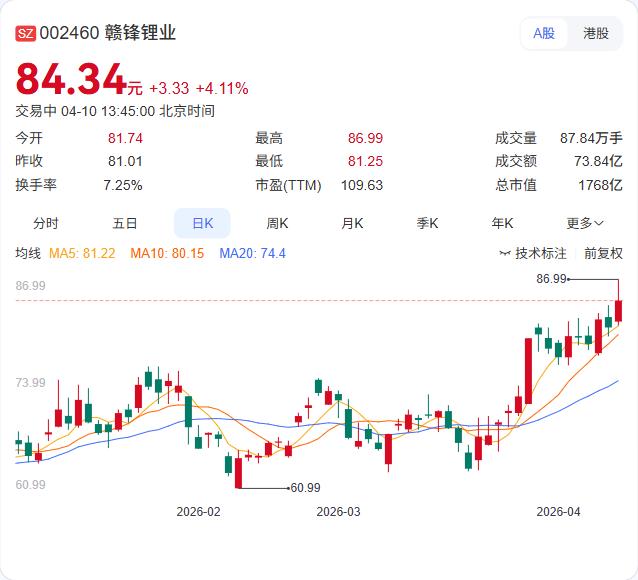Click the 2026-02 date axis label
The width and height of the screenshot is (638, 580).
pos(198,512)
